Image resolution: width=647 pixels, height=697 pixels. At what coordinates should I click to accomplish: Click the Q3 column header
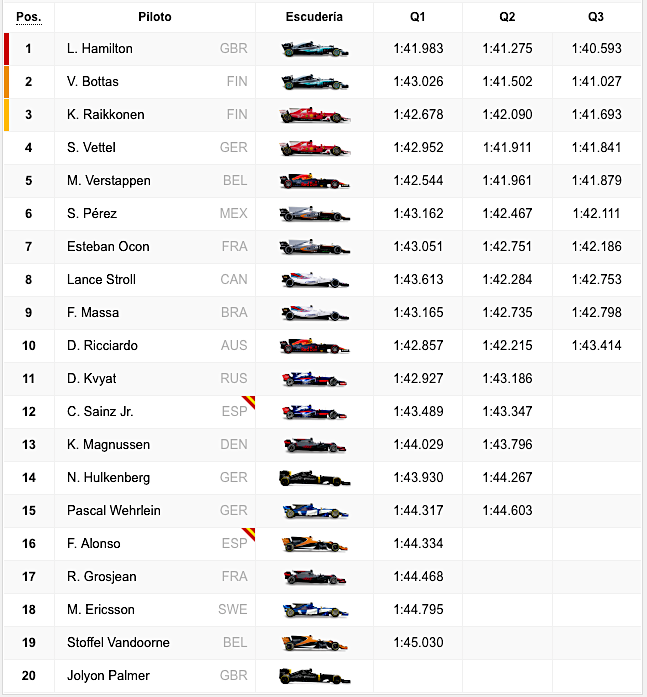point(596,17)
